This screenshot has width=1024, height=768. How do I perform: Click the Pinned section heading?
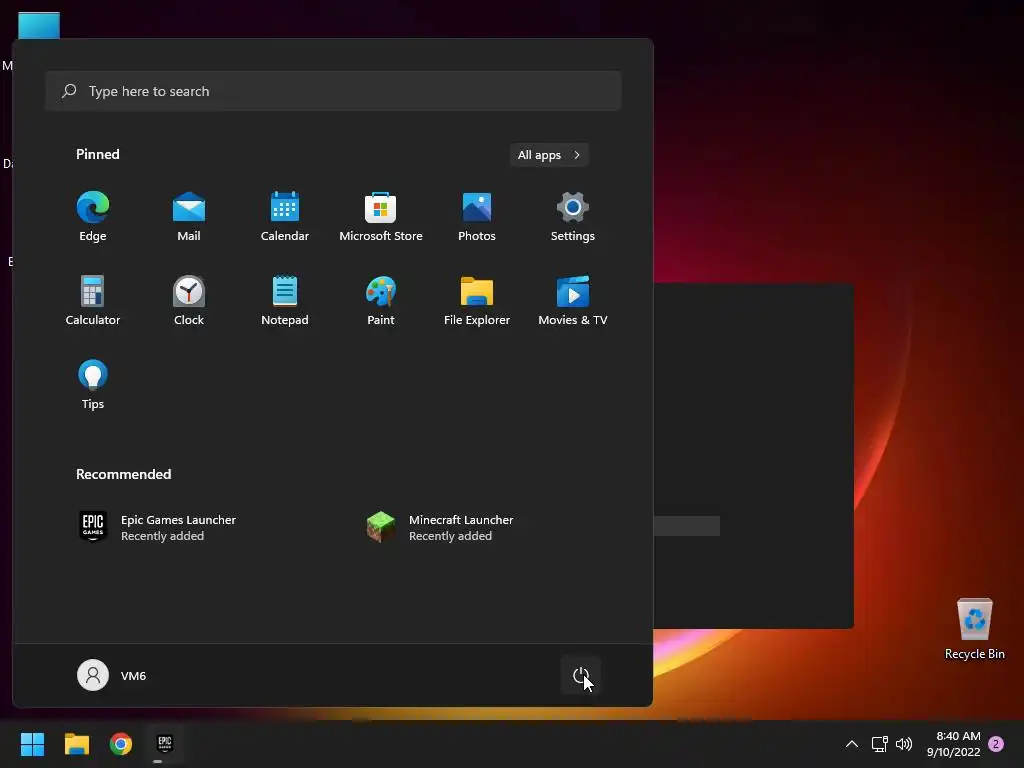(97, 154)
